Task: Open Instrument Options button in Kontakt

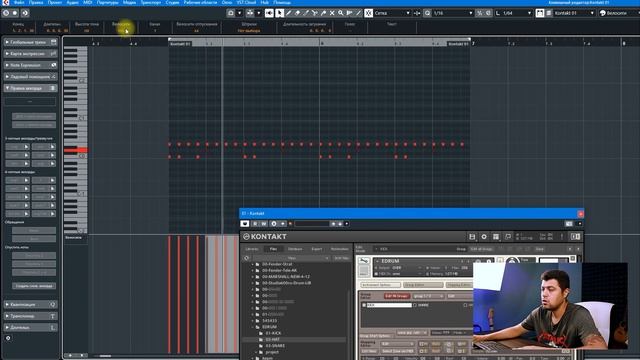Action: 380,284
